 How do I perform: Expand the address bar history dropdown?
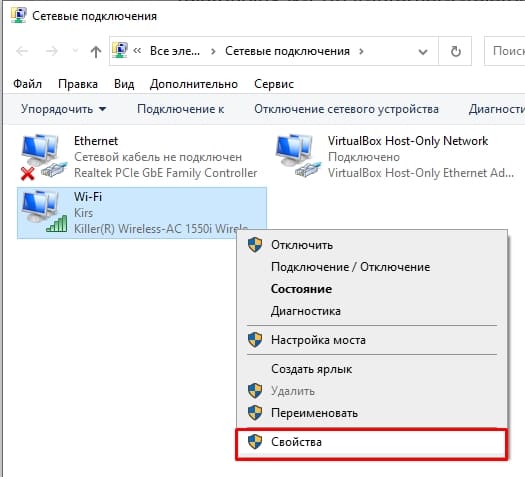(423, 52)
